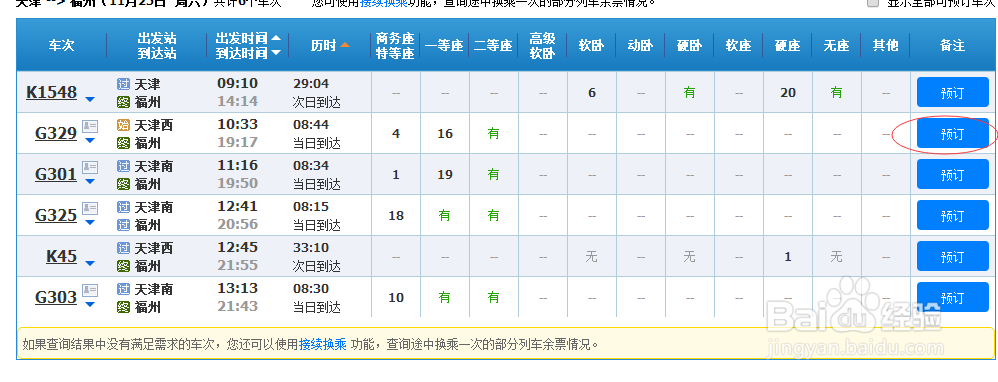Click business seat count 18 for G325
This screenshot has height=382, width=998.
[396, 215]
